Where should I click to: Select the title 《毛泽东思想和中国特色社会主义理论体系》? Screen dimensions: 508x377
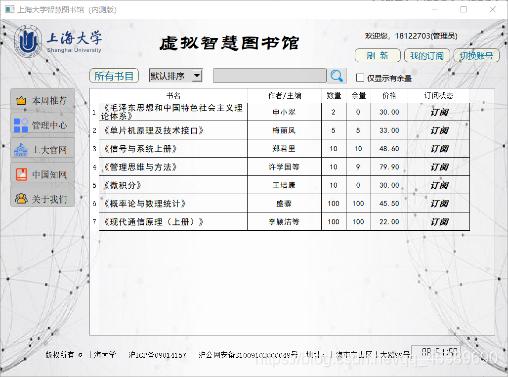[172, 112]
